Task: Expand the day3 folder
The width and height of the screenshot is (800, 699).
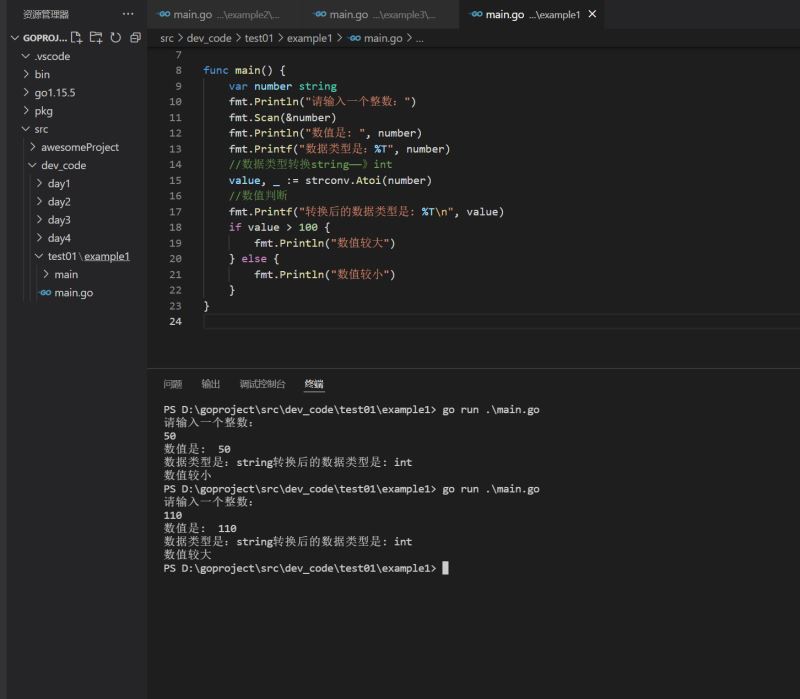Action: coord(39,220)
